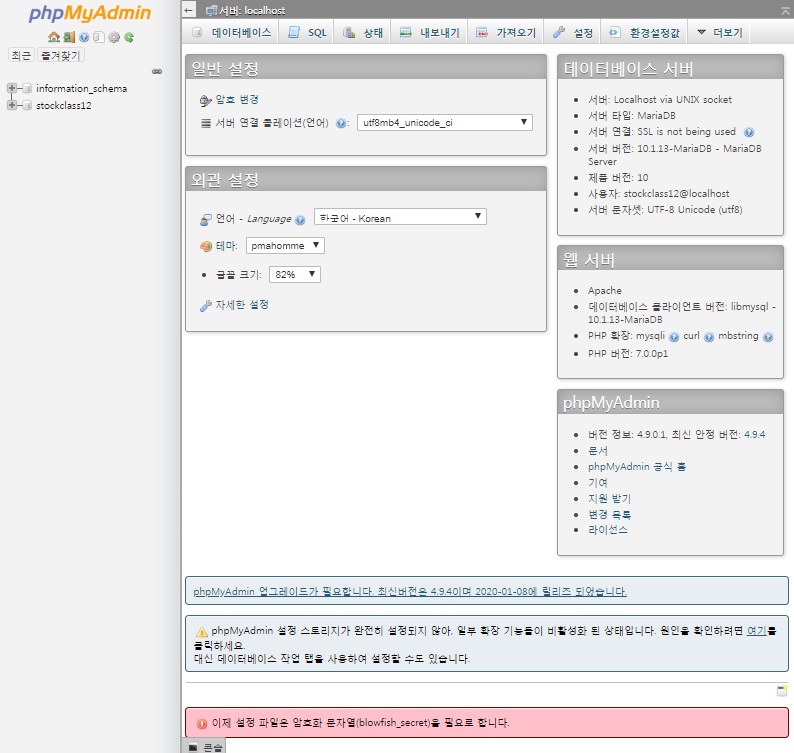Click help icon next to SSL is not being used
Screen dimensions: 794x753
point(749,132)
